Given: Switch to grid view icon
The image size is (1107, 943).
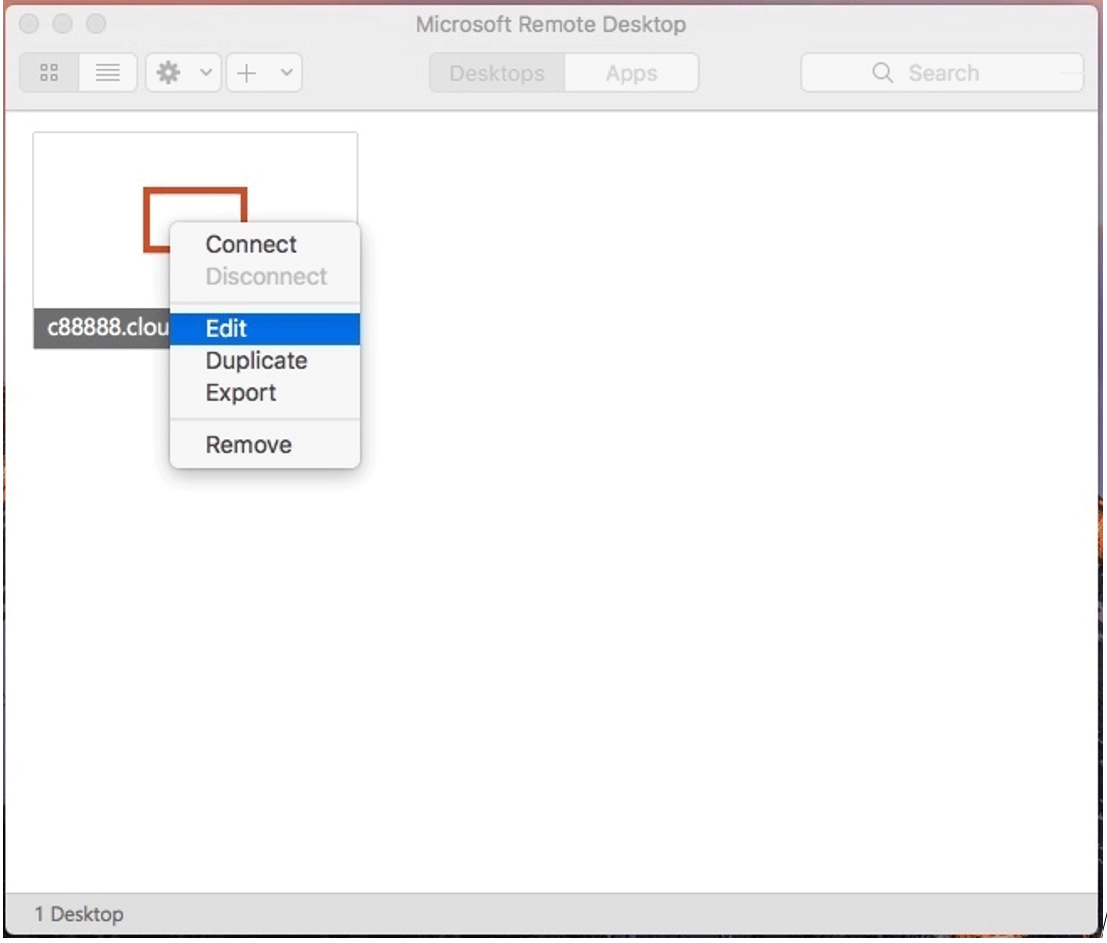Looking at the screenshot, I should coord(49,73).
